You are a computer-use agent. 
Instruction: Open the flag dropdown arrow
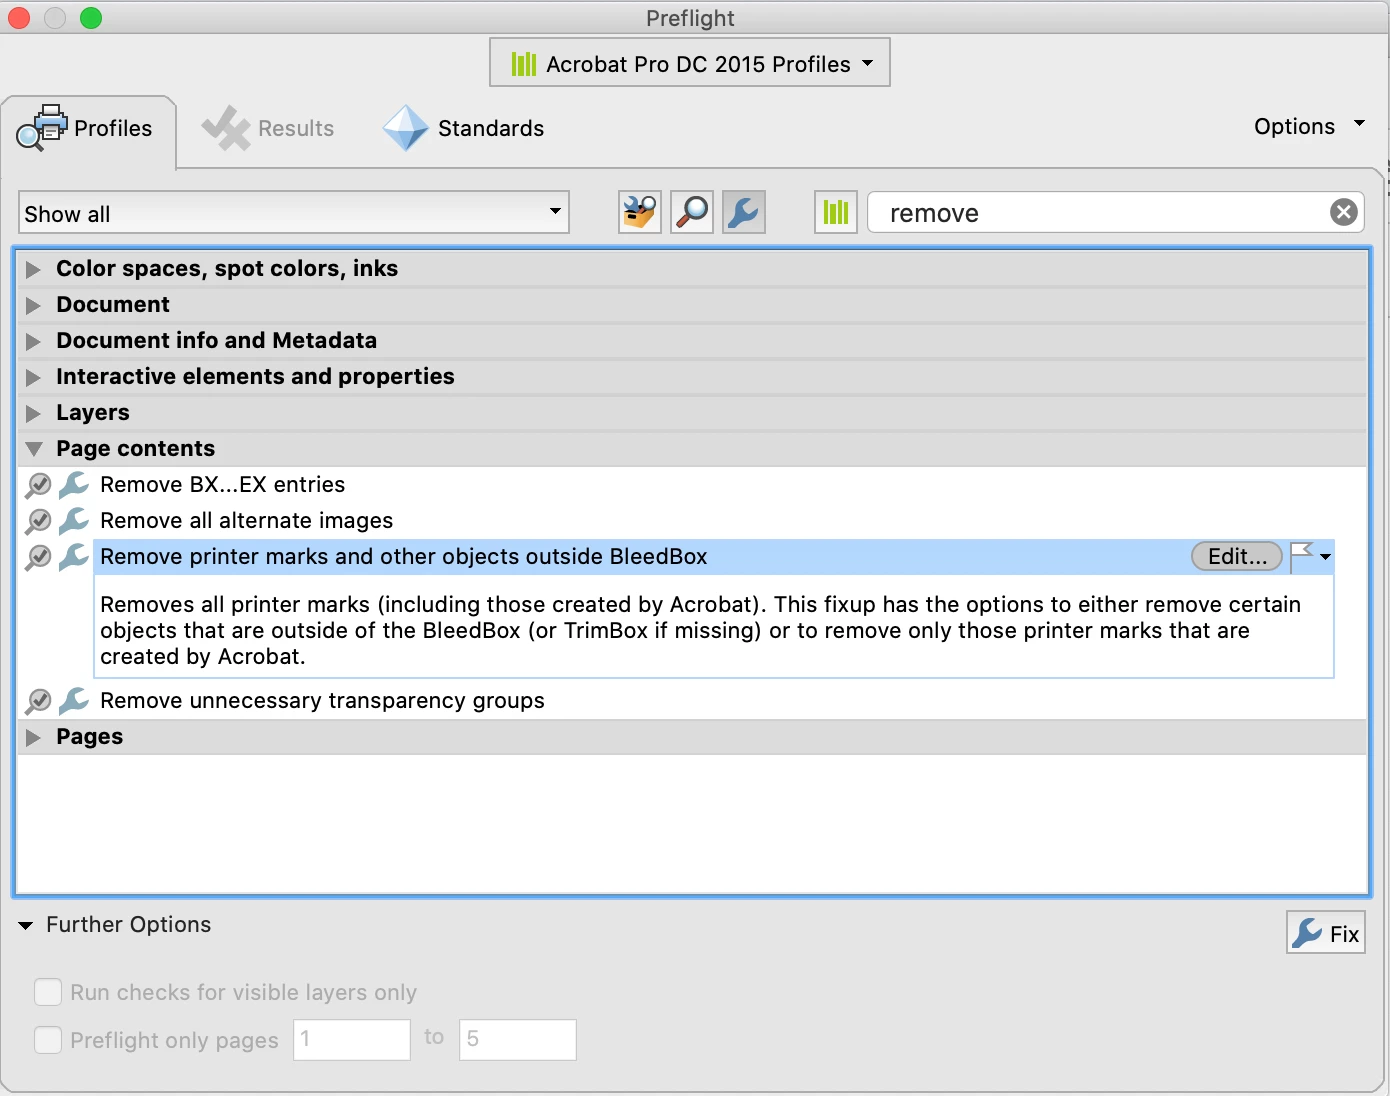1325,557
